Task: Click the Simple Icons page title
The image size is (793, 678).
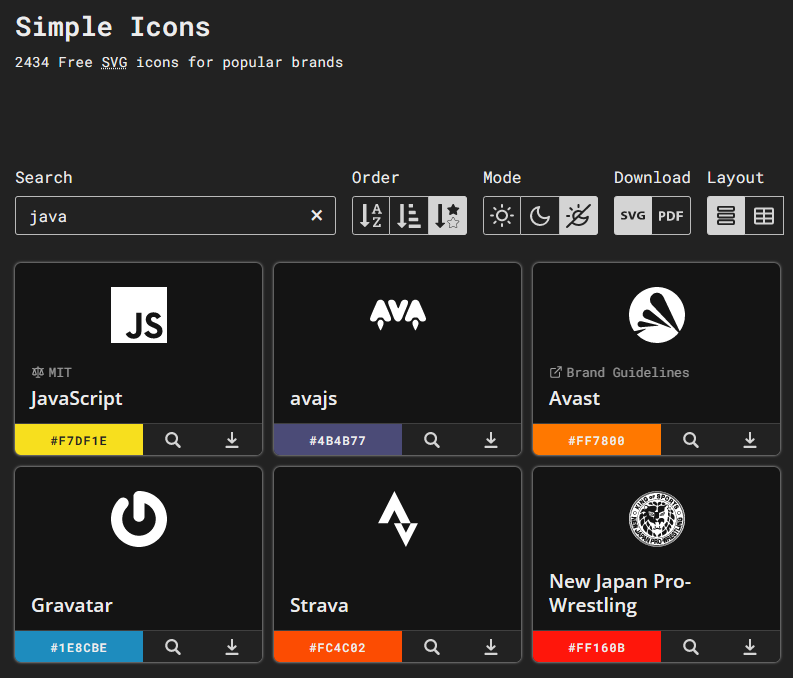Action: (113, 27)
